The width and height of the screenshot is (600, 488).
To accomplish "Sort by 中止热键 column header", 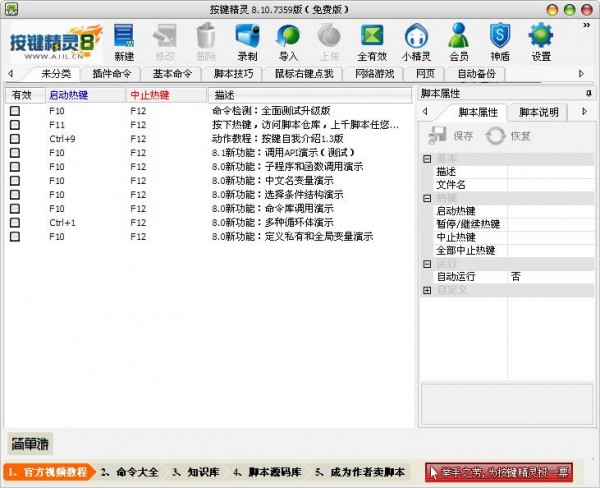I will tap(166, 95).
